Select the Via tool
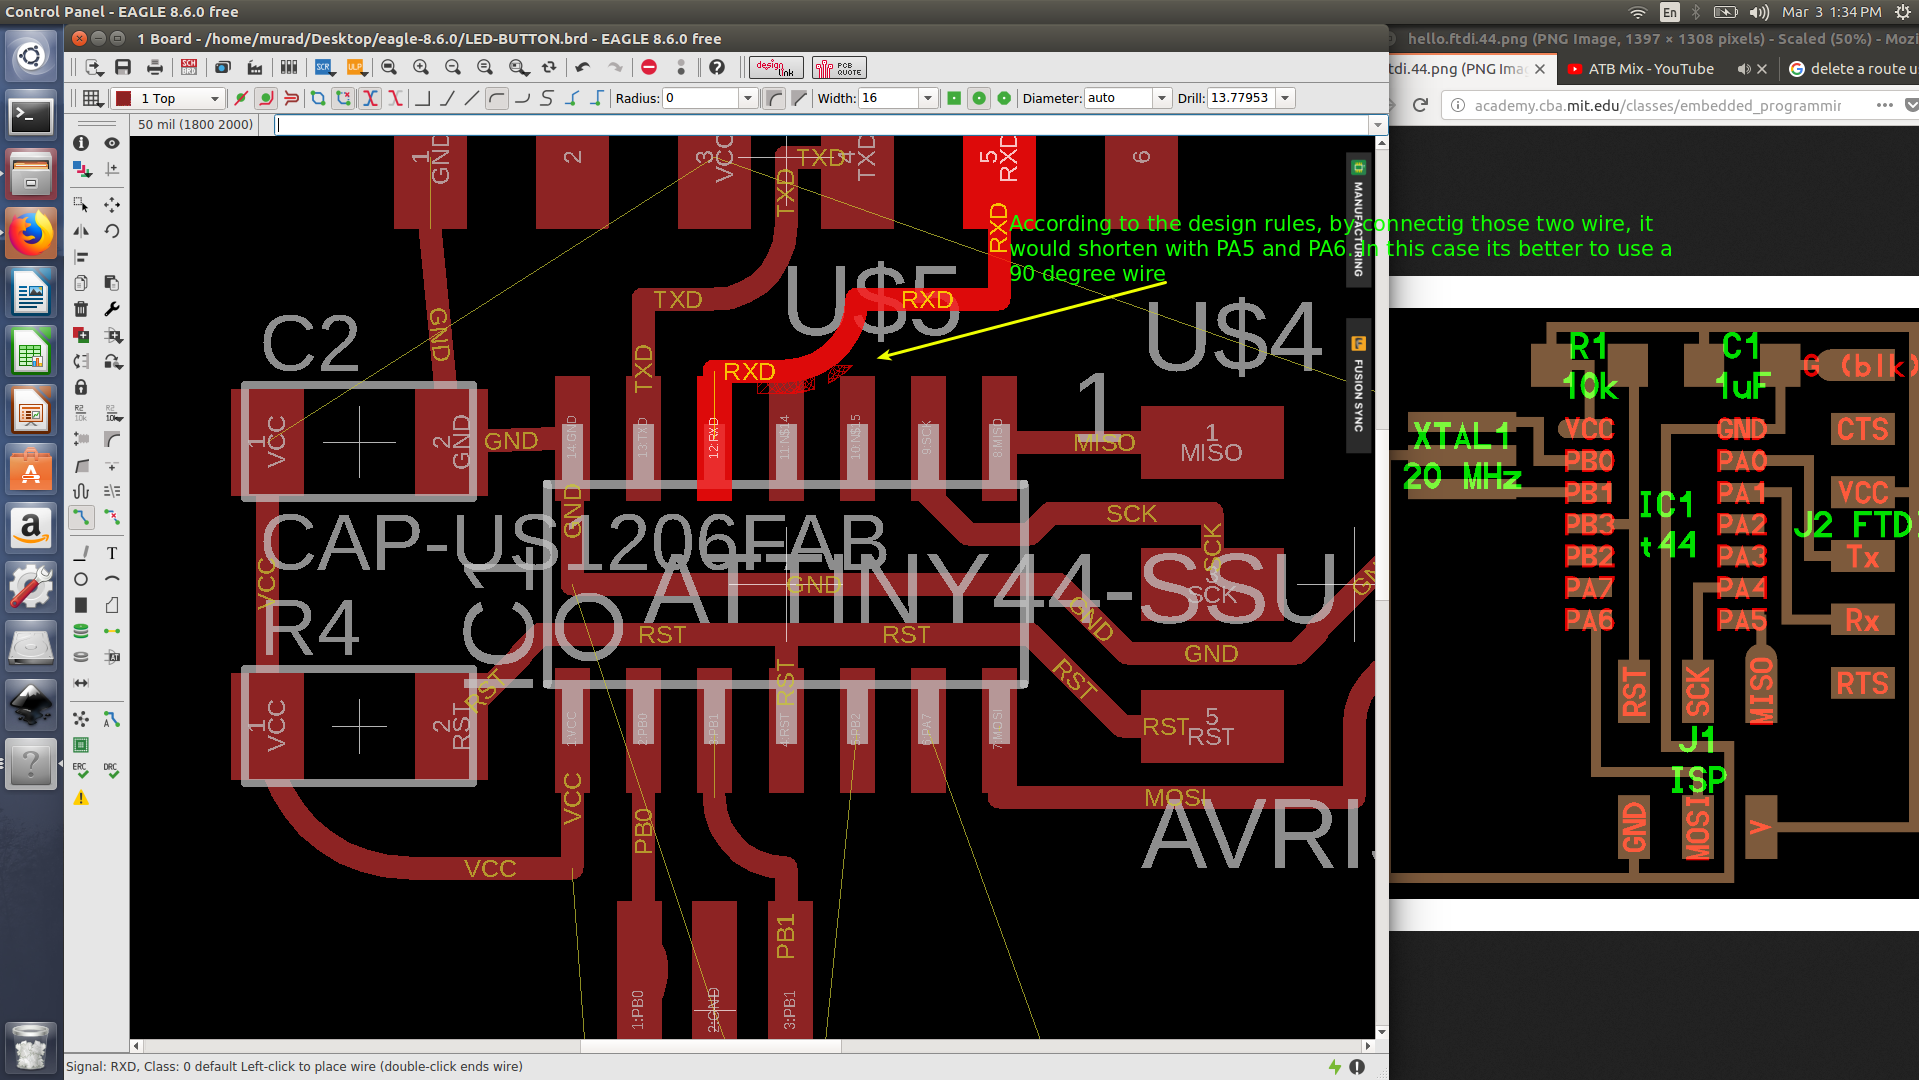The height and width of the screenshot is (1080, 1920). click(81, 631)
